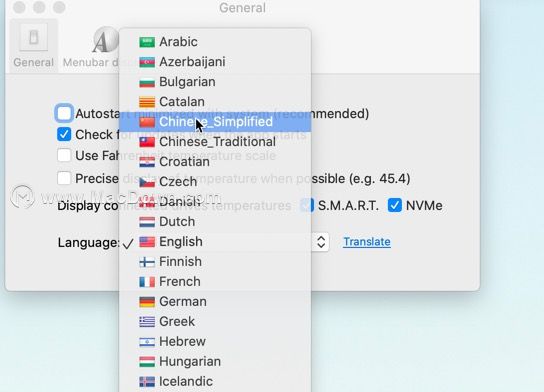Click the Language popup stepper arrows
544x392 pixels.
click(321, 242)
